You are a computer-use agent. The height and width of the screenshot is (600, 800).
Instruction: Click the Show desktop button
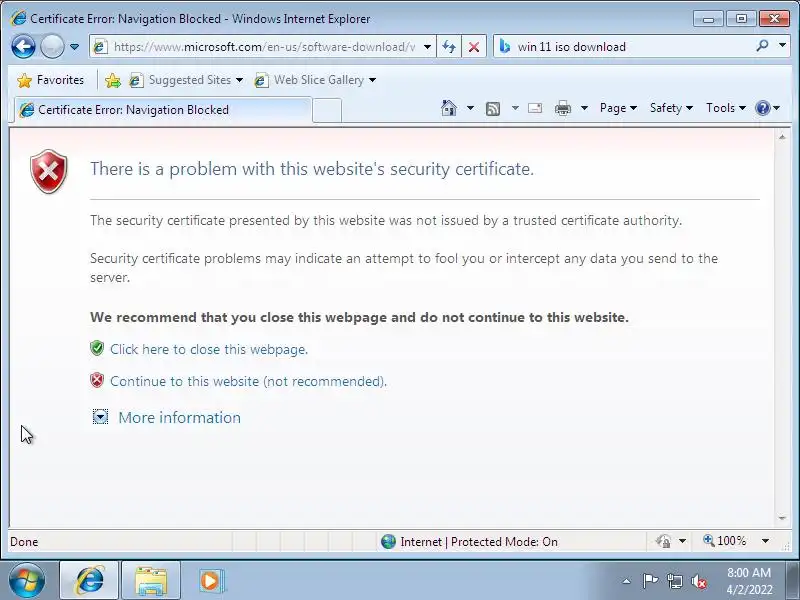point(793,581)
